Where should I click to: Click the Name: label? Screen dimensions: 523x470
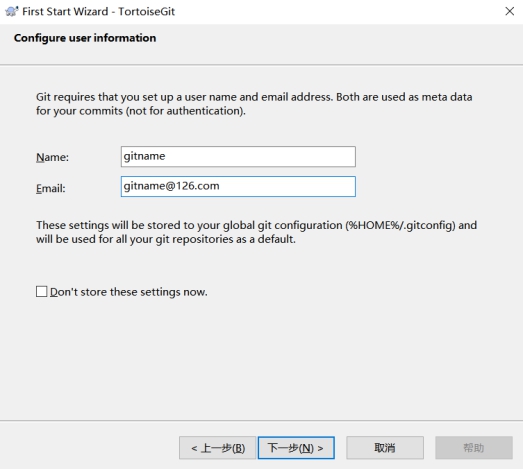coord(52,157)
